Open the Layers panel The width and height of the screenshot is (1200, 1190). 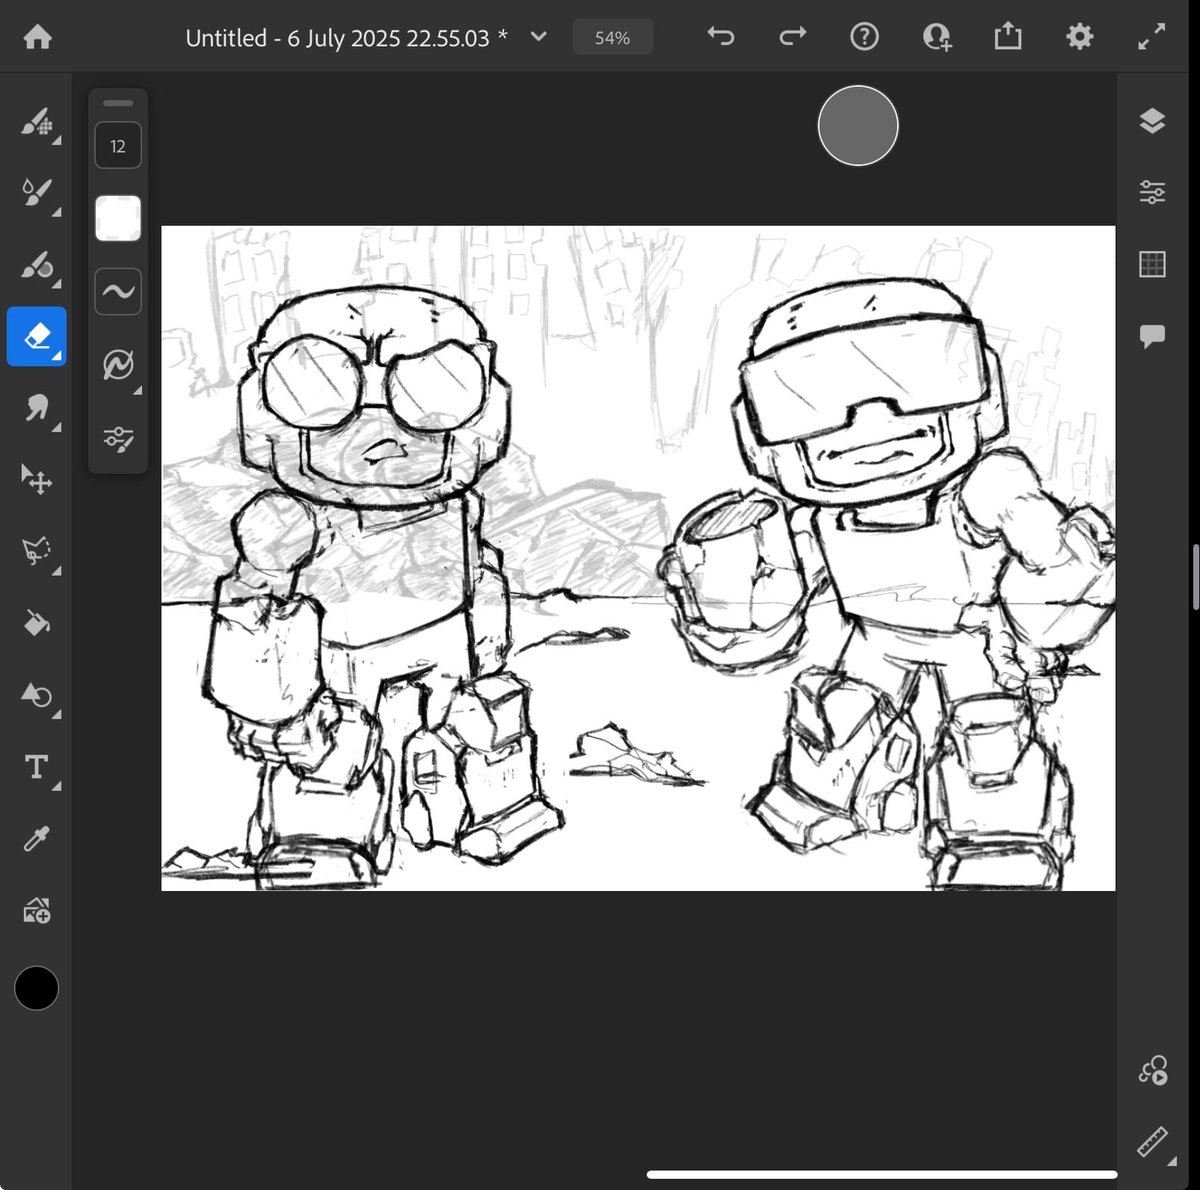coord(1152,120)
